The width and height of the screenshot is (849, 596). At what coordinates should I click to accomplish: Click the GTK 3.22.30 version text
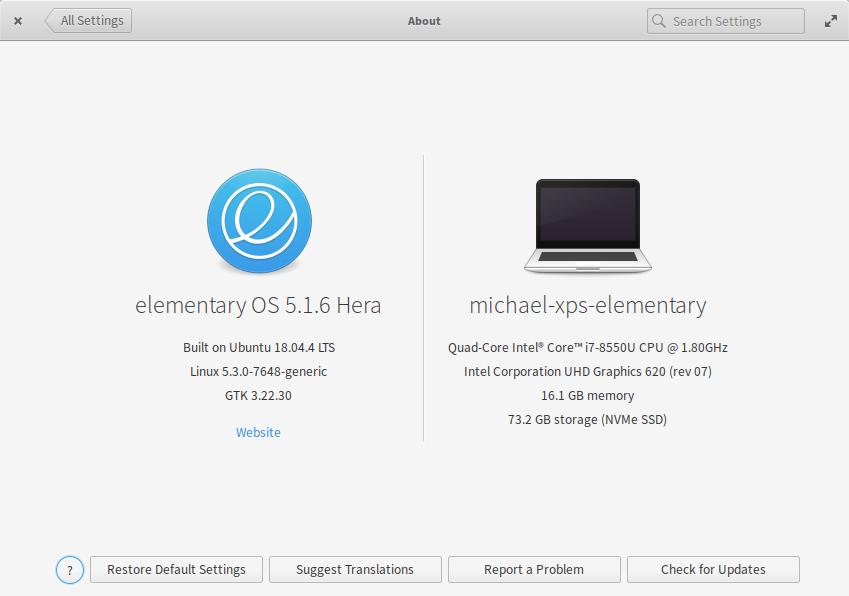tap(259, 395)
